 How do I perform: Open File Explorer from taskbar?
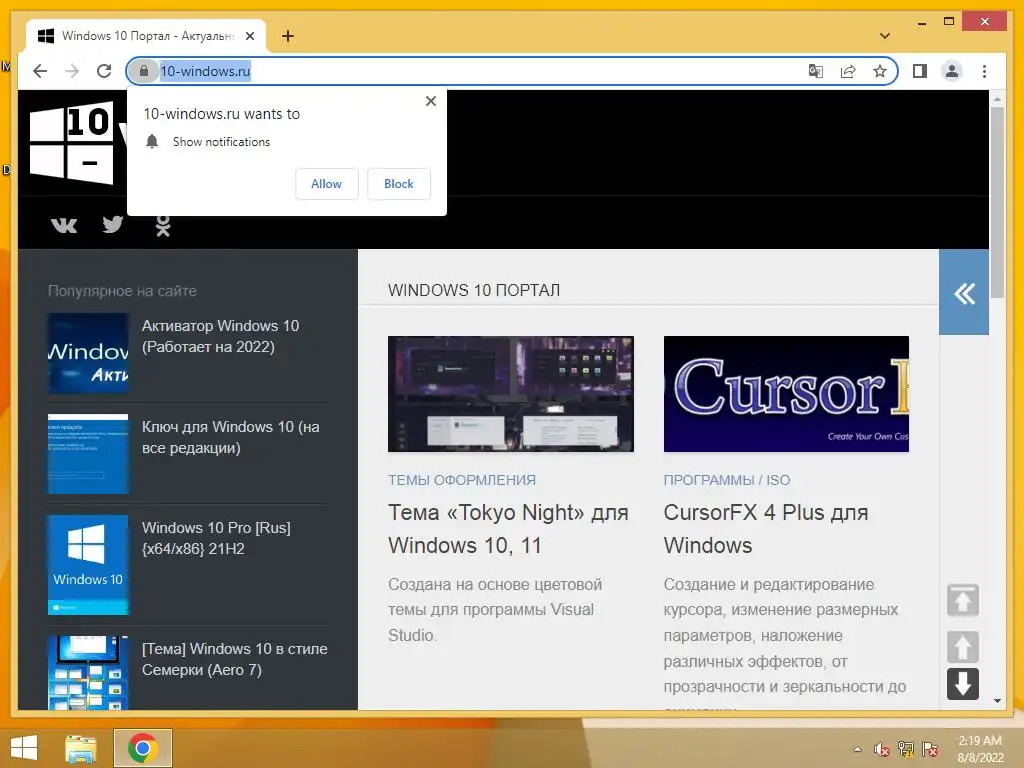(81, 748)
